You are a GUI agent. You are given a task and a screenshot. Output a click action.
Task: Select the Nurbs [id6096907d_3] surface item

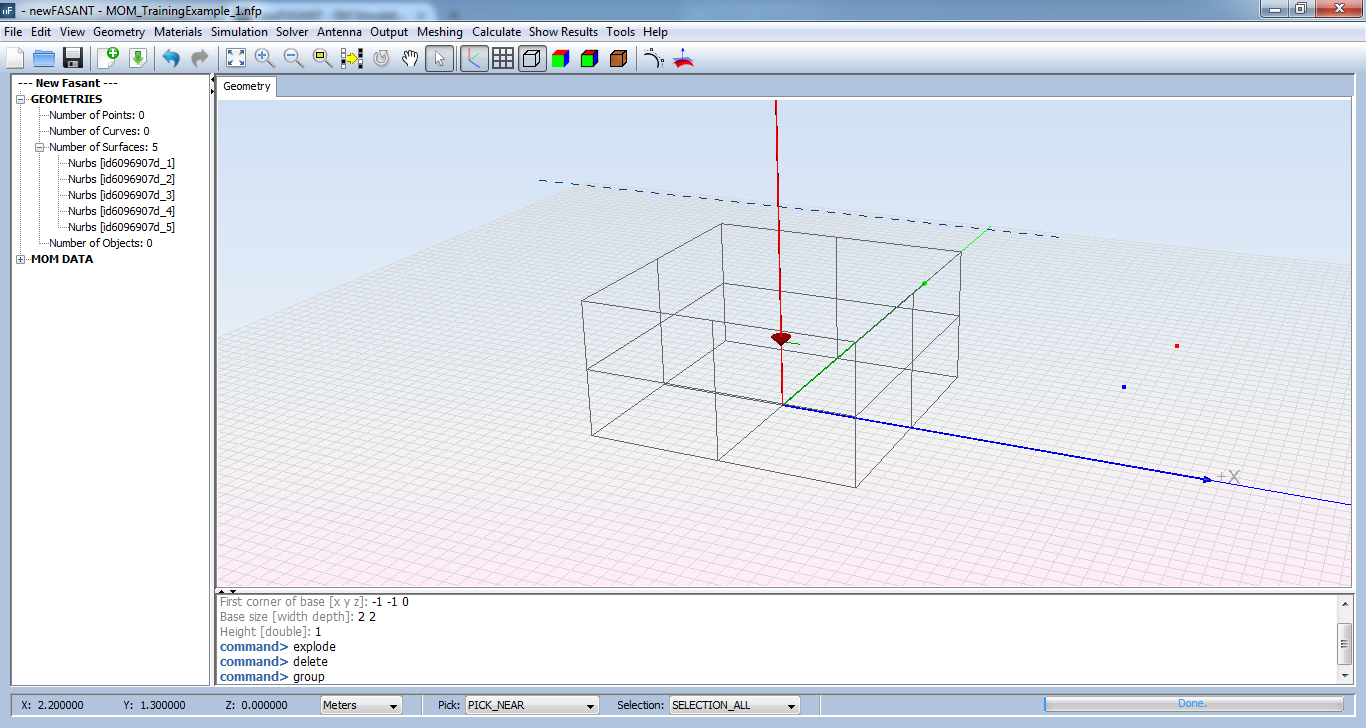(x=121, y=195)
